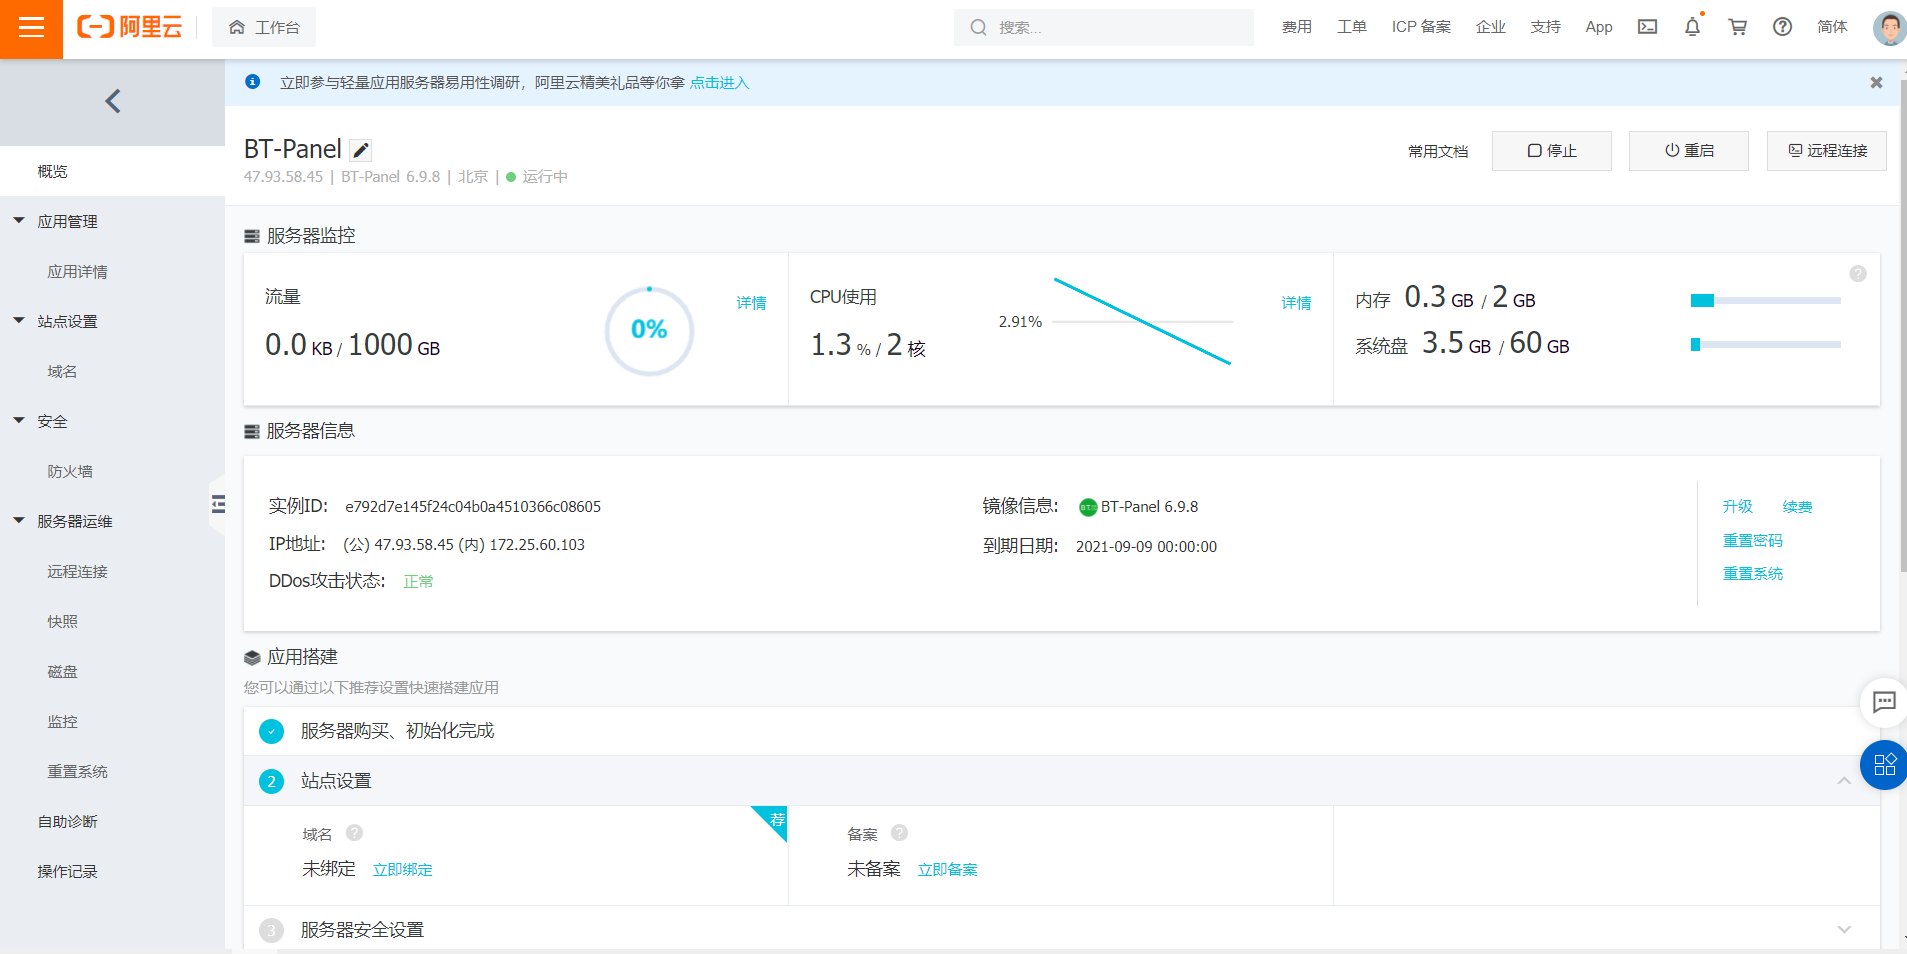This screenshot has height=954, width=1907.
Task: Collapse the 服务器运维 sidebar group
Action: point(18,521)
